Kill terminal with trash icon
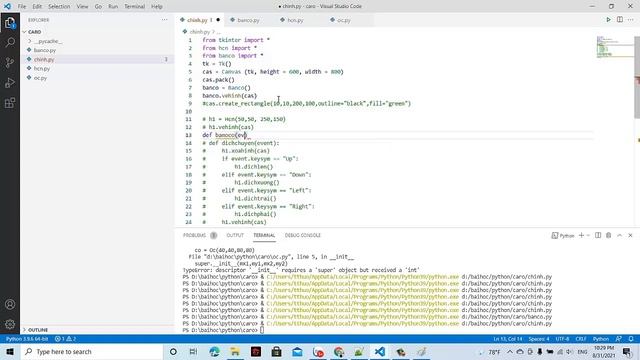The width and height of the screenshot is (640, 360). coord(609,235)
